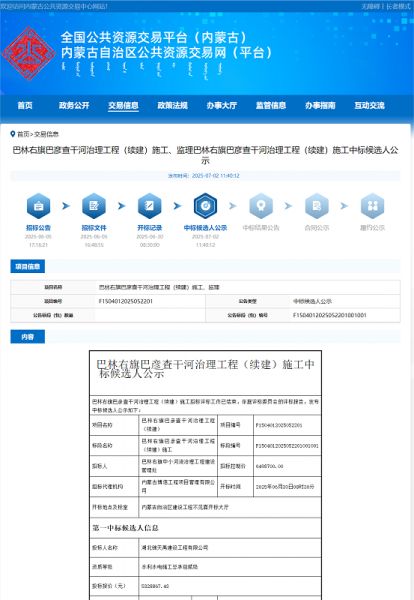
Task: Open the 首页 navigation menu item
Action: [x=25, y=105]
